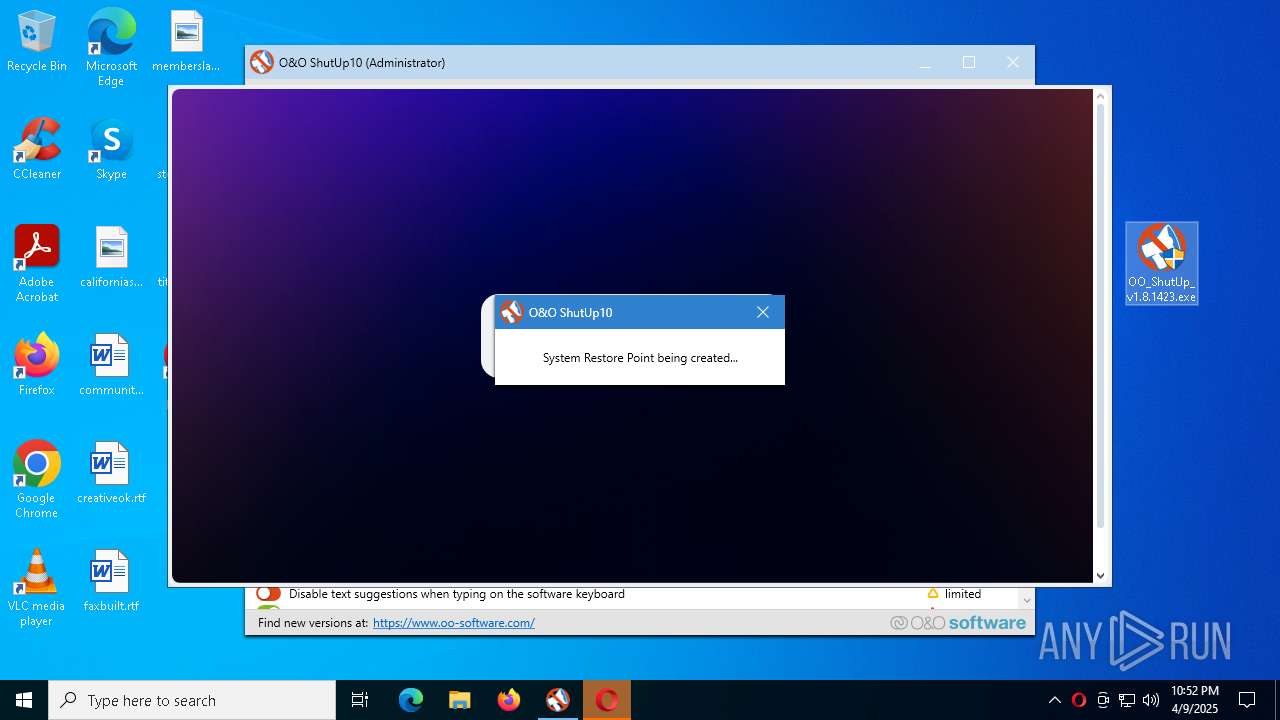Select the communit... Word document on desktop

(x=111, y=365)
